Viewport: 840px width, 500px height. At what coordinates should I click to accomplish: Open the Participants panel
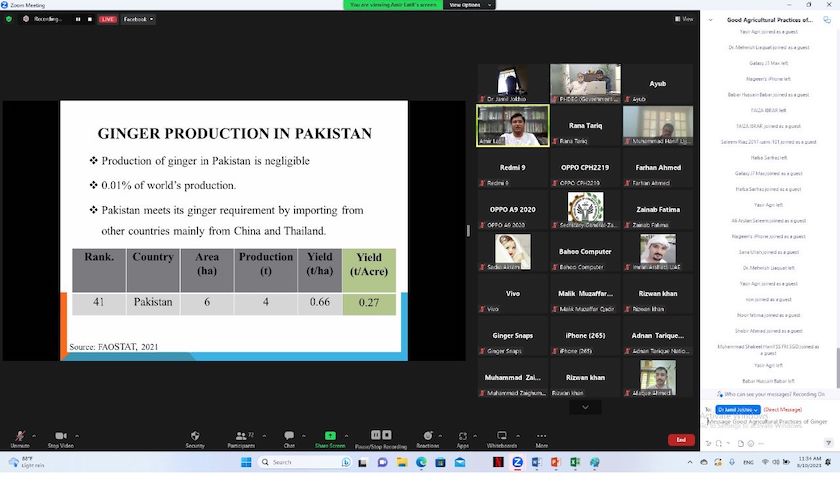pos(240,436)
